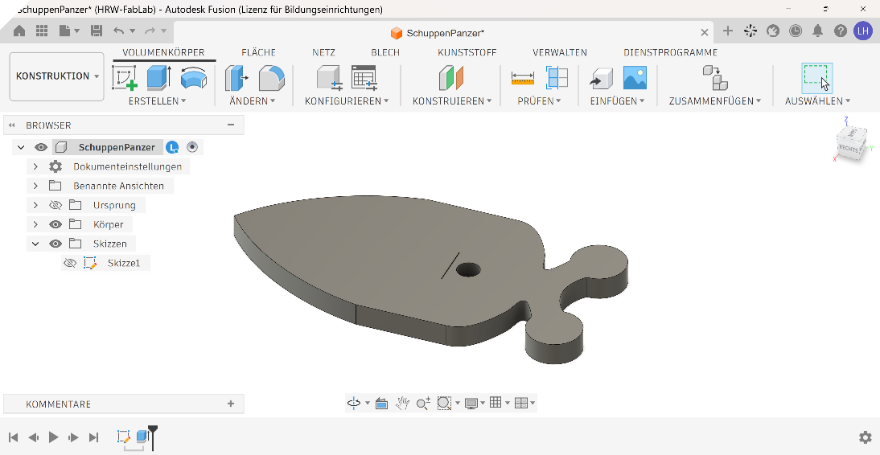Screen dimensions: 880x455
Task: Click the Zoom tool icon
Action: pyautogui.click(x=423, y=403)
